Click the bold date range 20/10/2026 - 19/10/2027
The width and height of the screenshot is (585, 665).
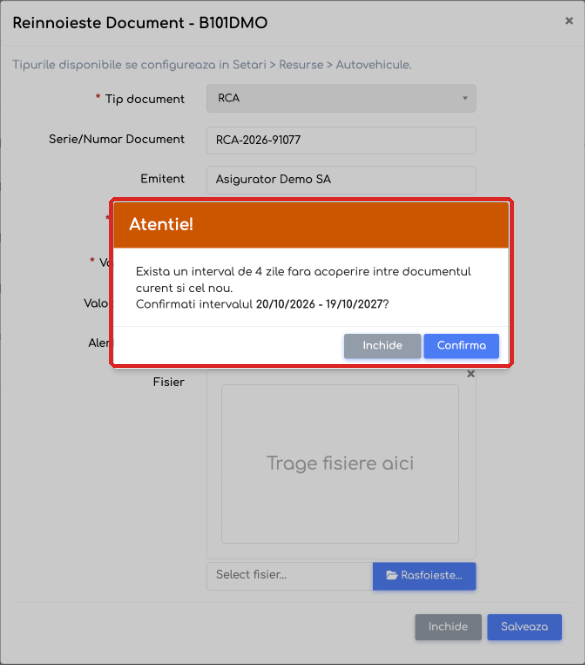tap(319, 304)
